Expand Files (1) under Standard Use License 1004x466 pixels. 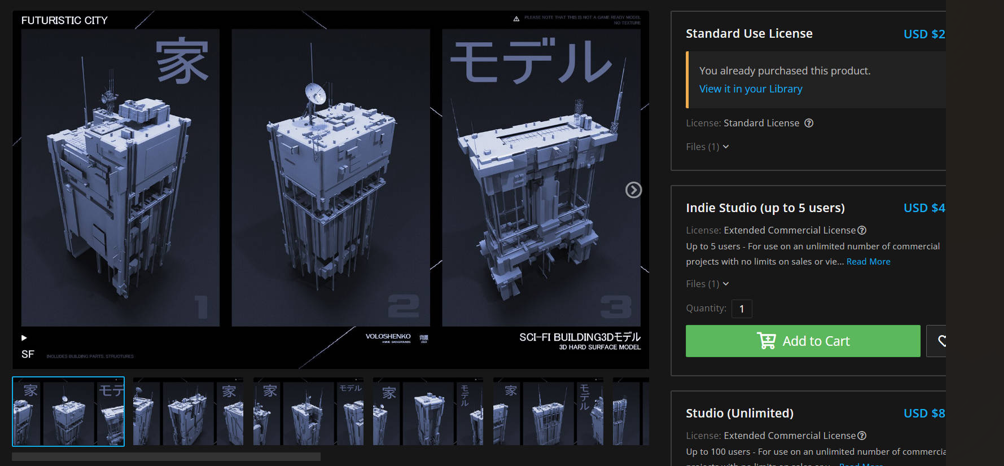click(x=707, y=147)
